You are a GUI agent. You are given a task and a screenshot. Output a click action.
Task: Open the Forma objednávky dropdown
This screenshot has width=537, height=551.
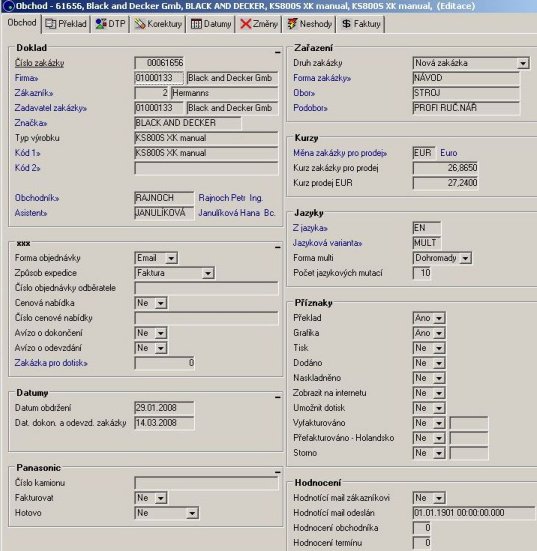pos(171,258)
